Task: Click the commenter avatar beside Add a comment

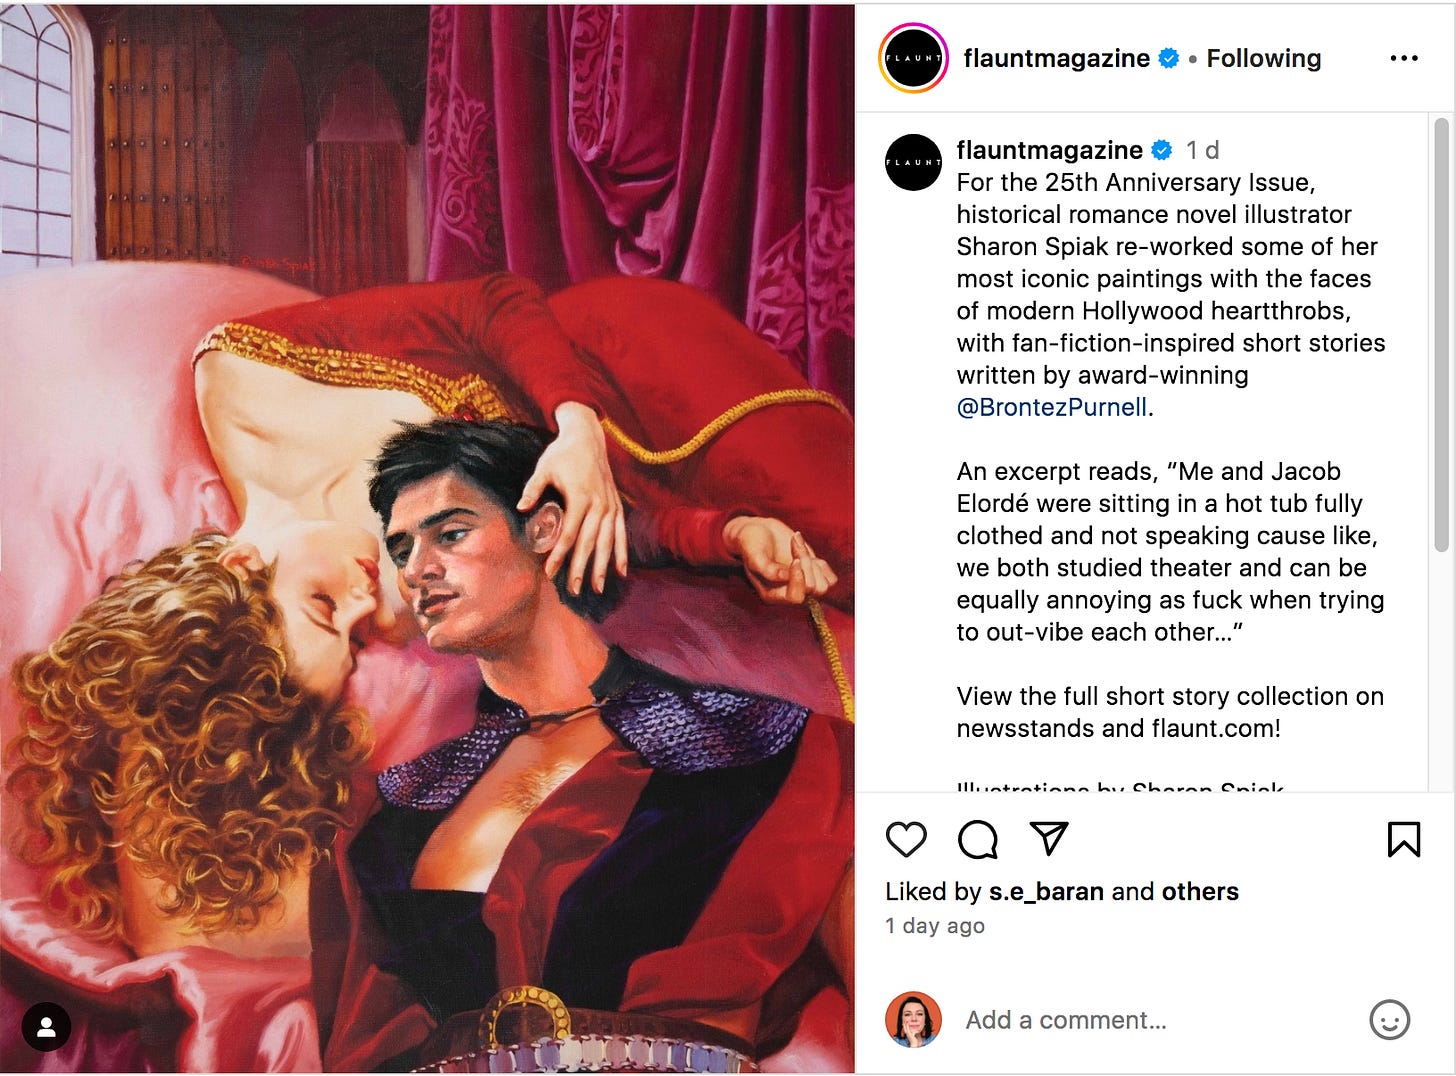Action: 913,1019
